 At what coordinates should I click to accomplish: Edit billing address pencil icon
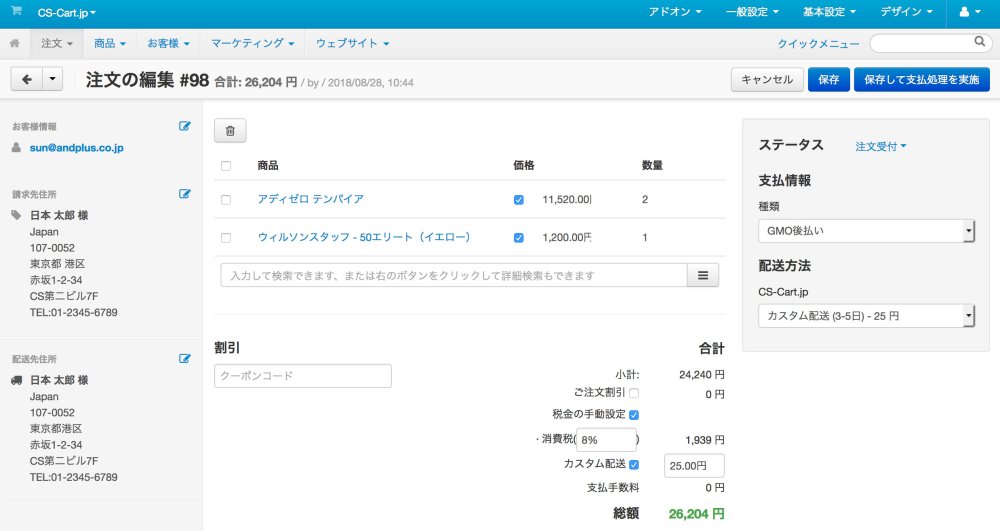pyautogui.click(x=184, y=194)
